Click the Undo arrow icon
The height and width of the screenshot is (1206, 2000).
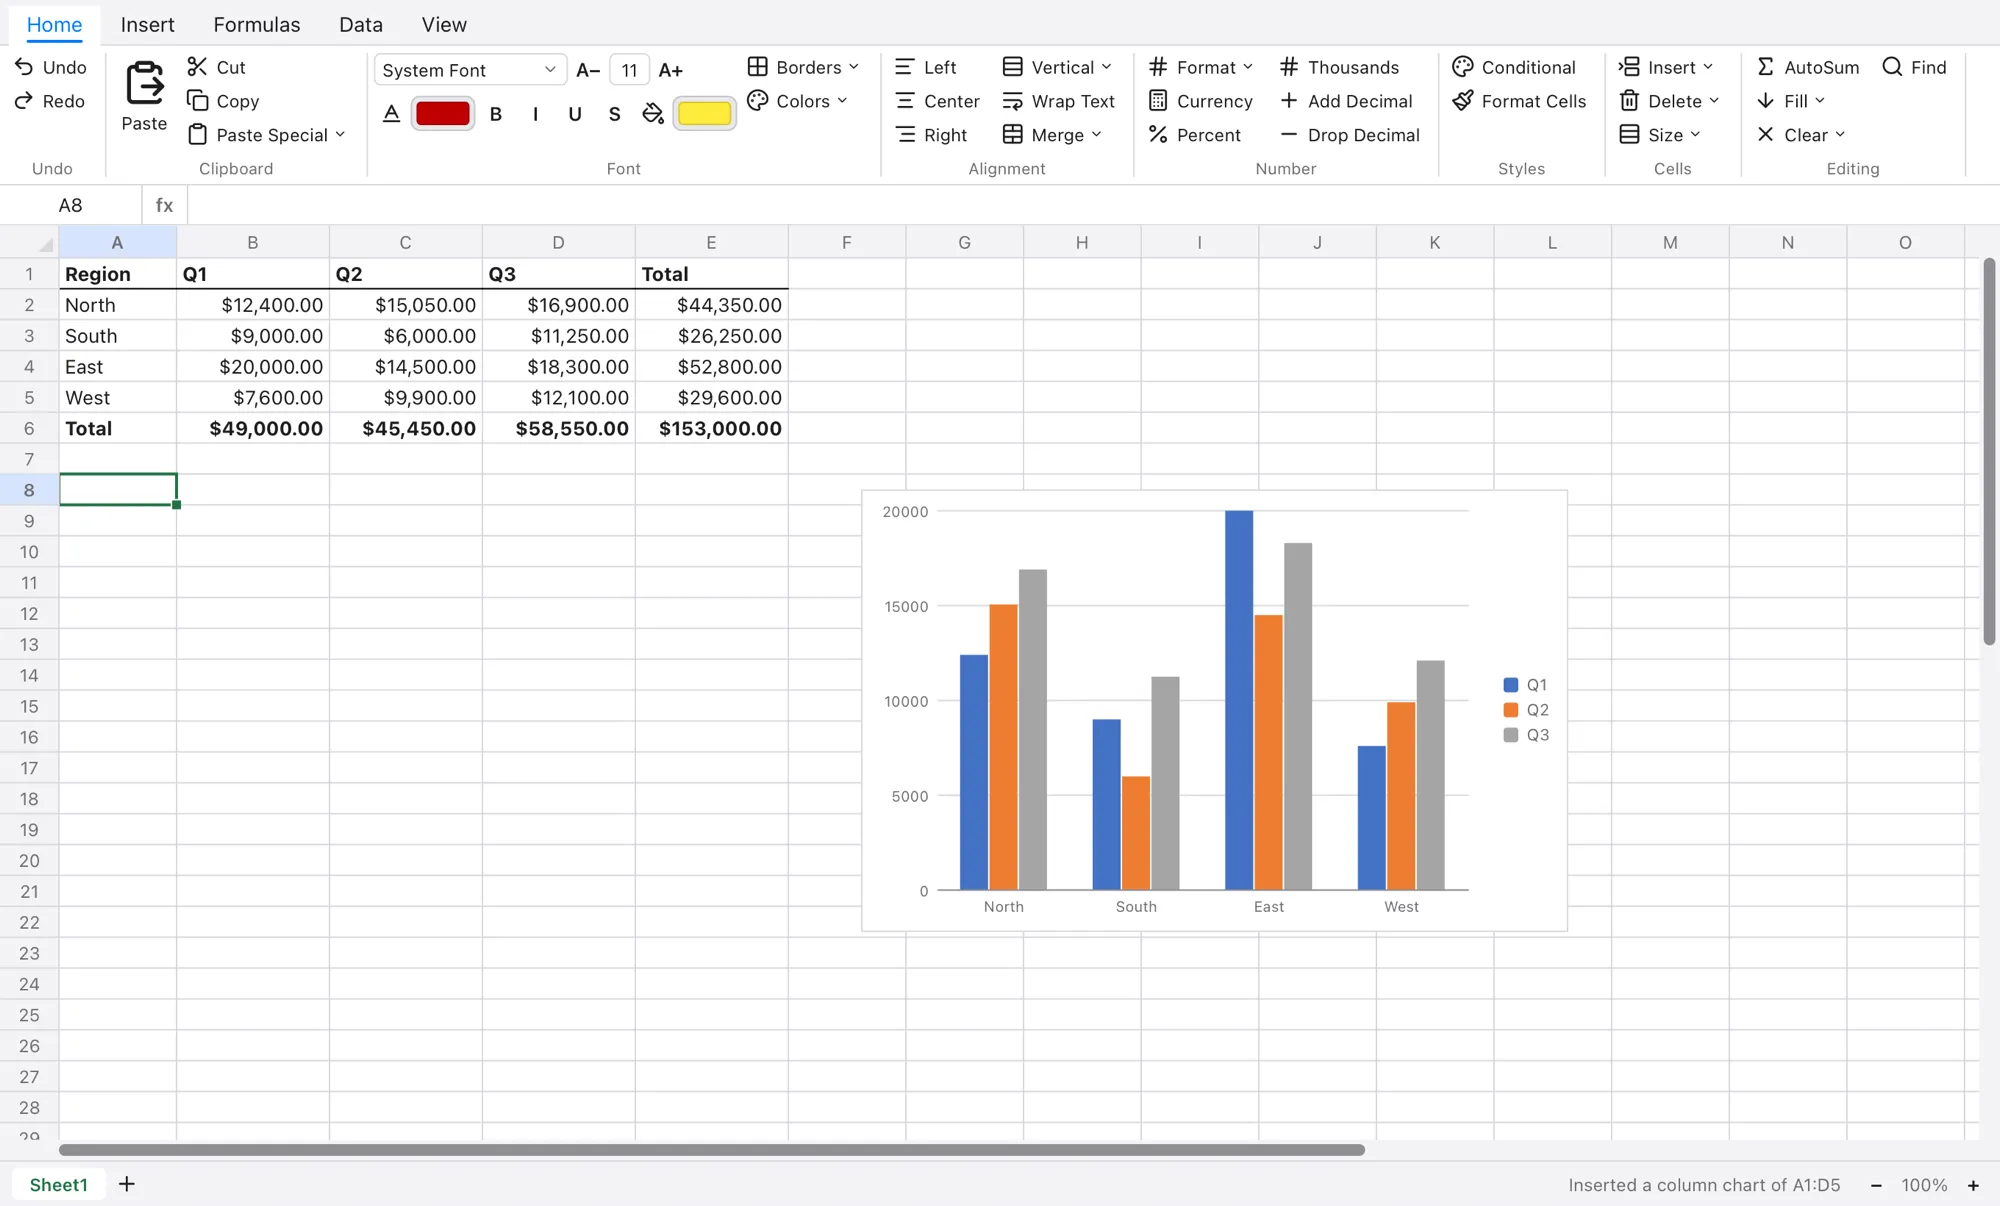click(x=24, y=67)
